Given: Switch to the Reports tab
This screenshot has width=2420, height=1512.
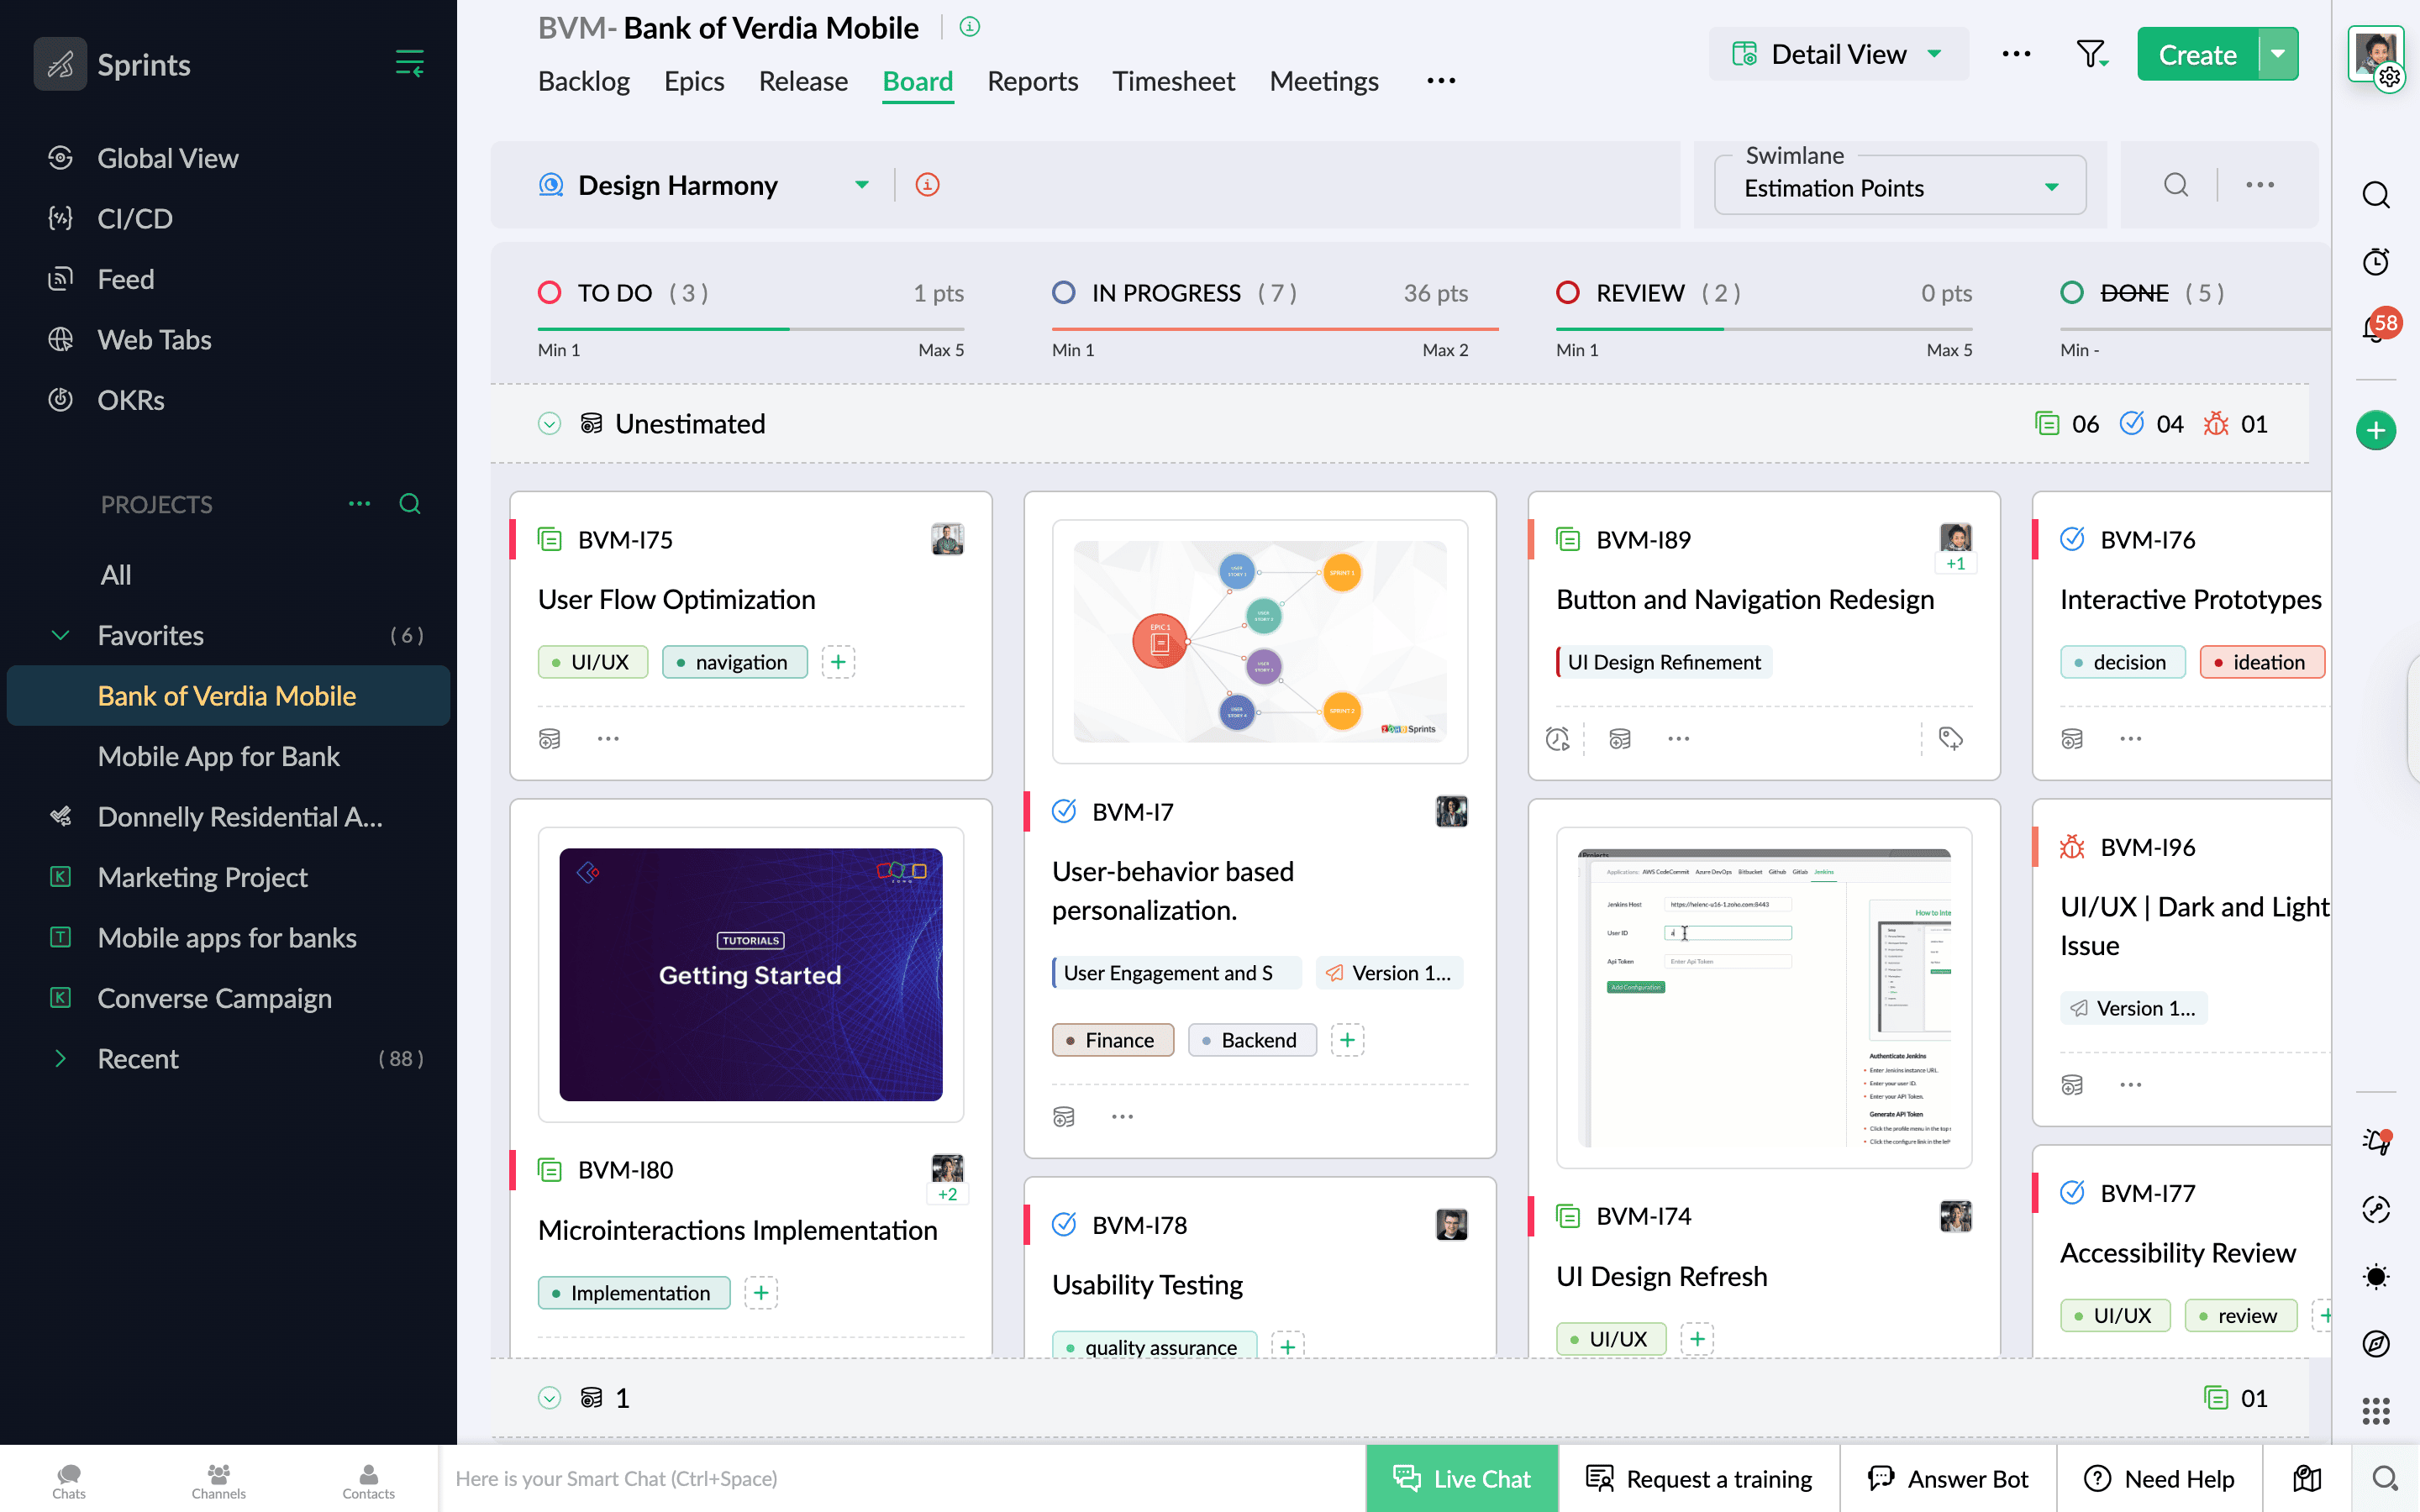Looking at the screenshot, I should coord(1033,81).
